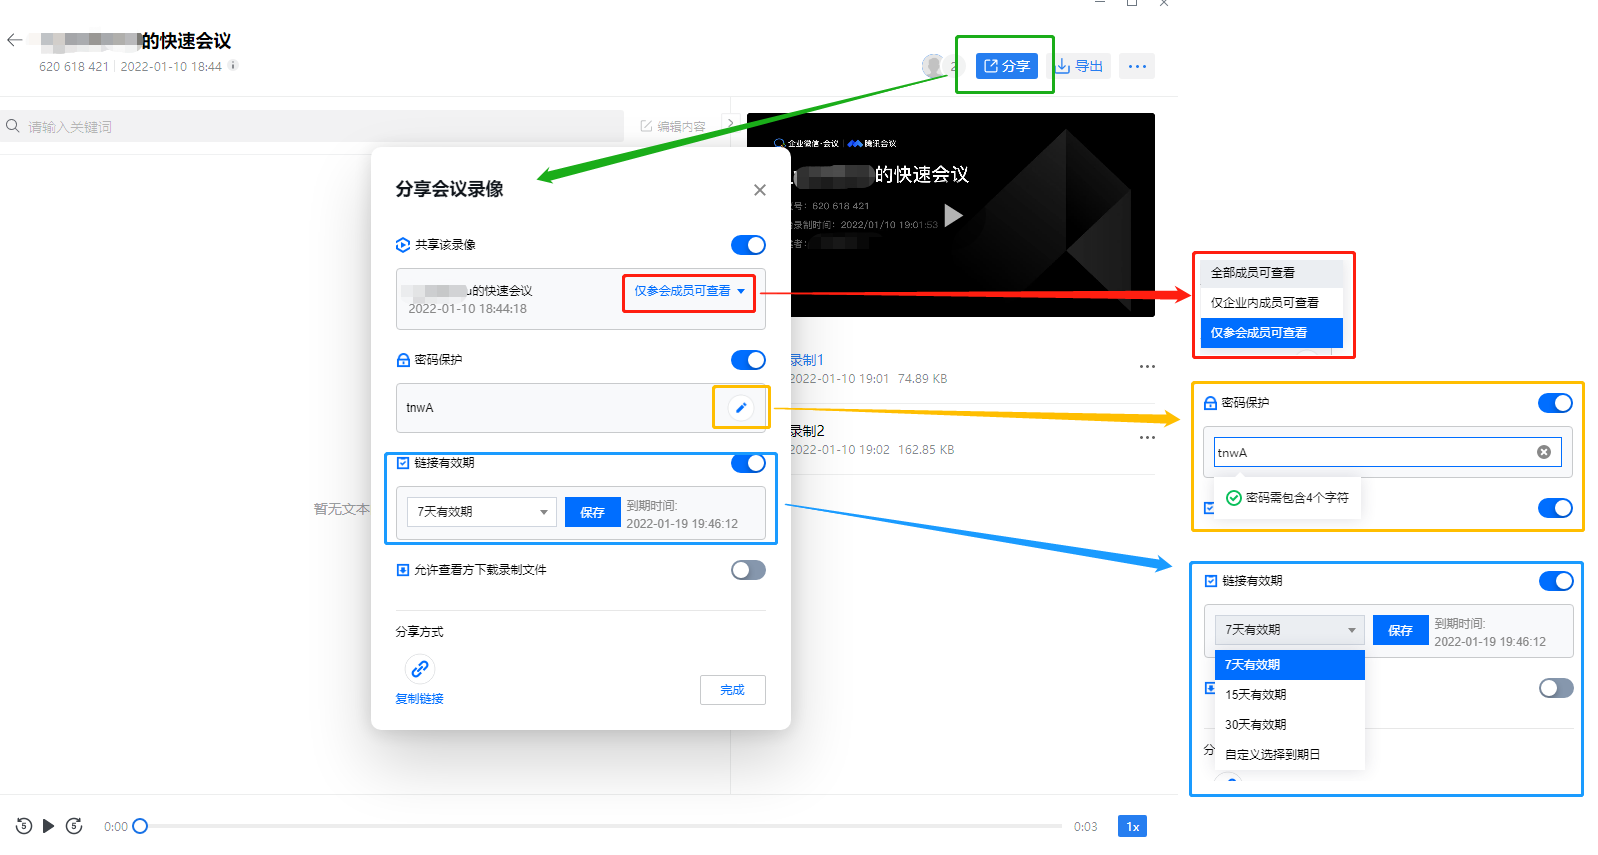Click the 复制链接 link icon
The width and height of the screenshot is (1598, 855).
click(x=420, y=668)
